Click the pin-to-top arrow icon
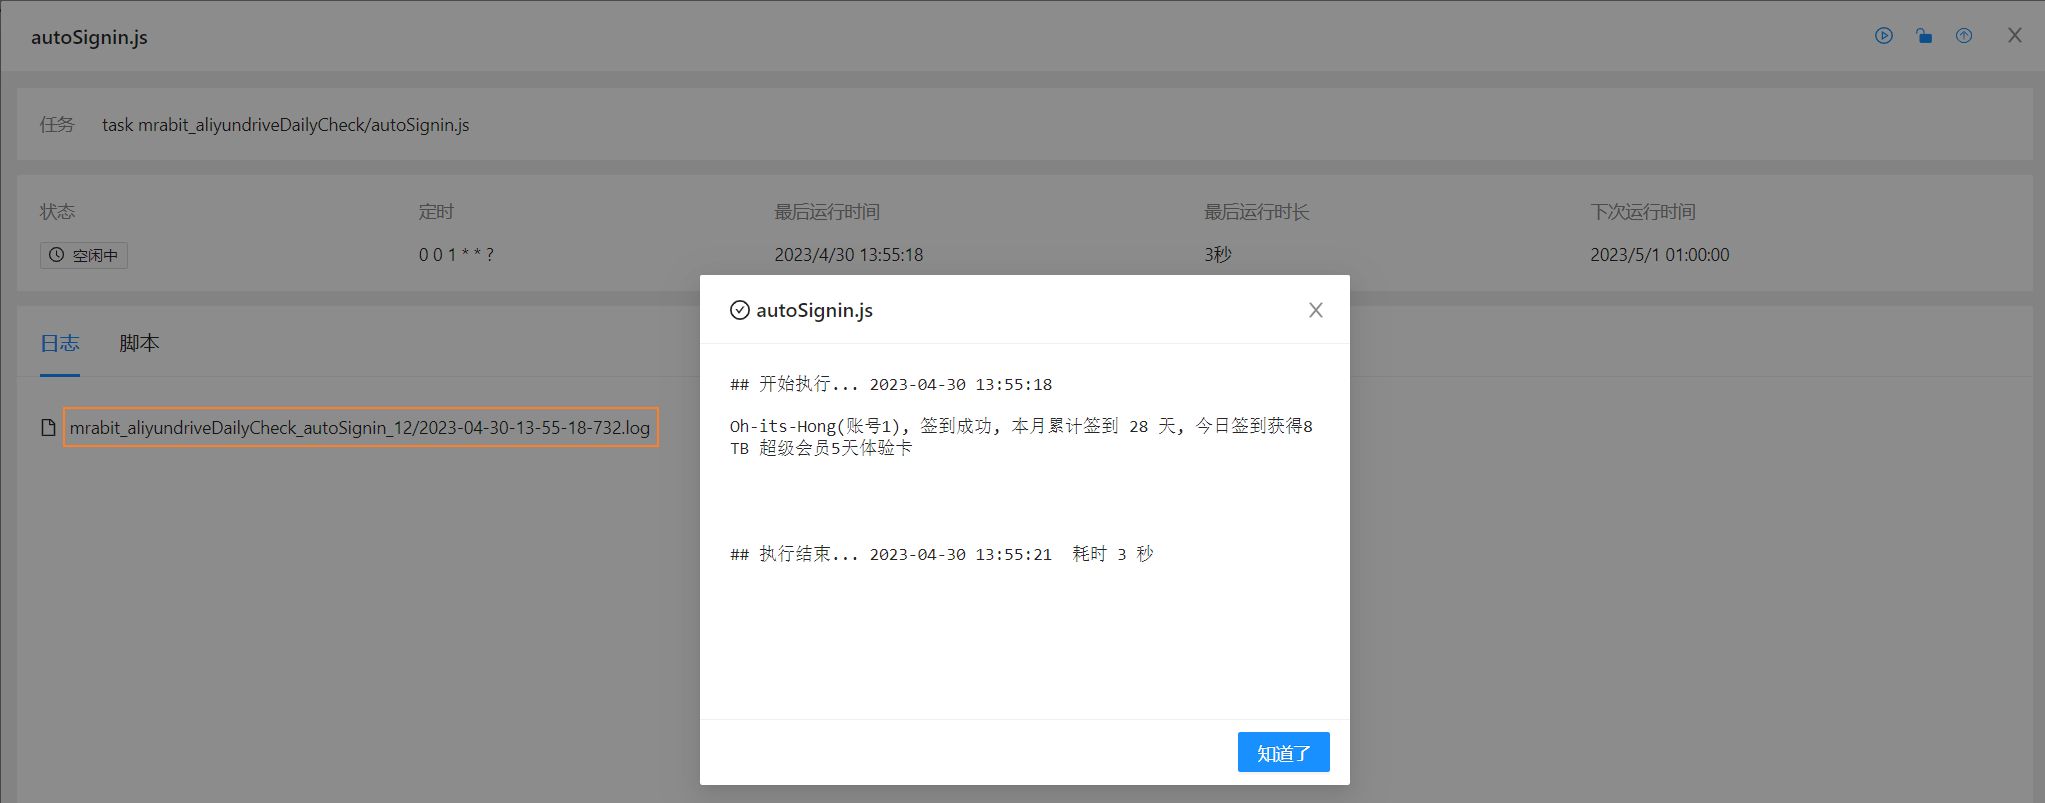This screenshot has width=2045, height=803. 1964,36
